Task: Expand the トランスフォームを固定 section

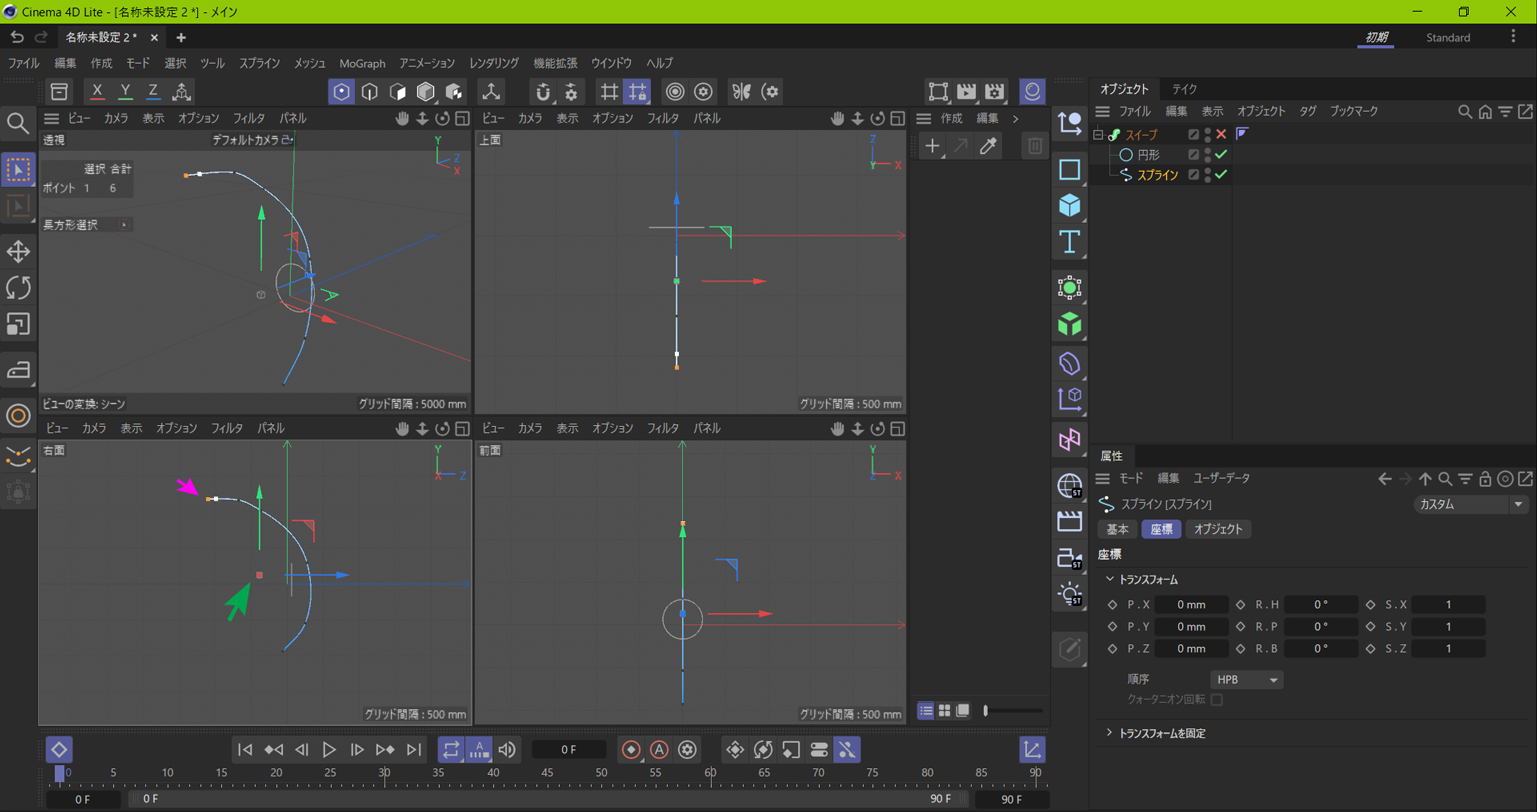Action: (x=1161, y=733)
